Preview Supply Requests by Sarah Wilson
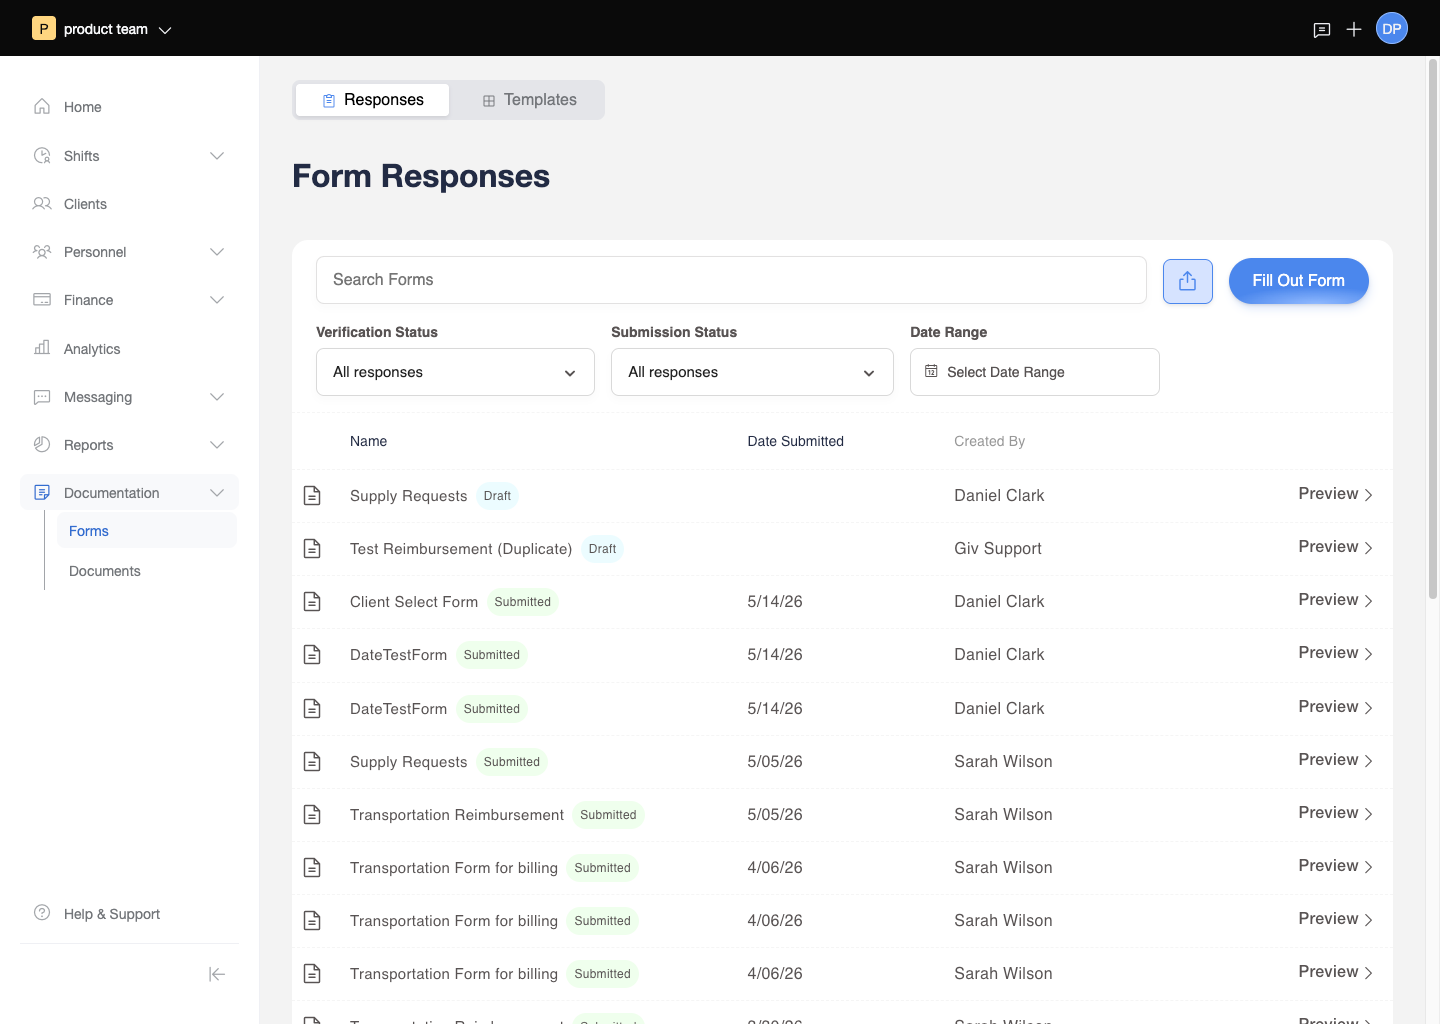 tap(1335, 760)
